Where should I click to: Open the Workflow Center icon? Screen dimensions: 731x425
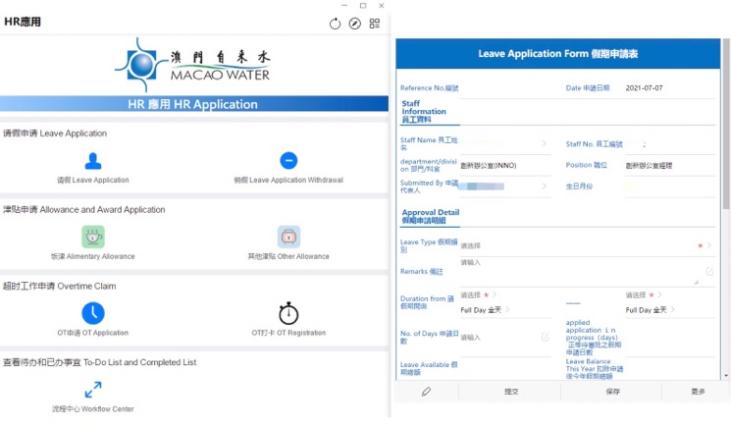click(93, 390)
